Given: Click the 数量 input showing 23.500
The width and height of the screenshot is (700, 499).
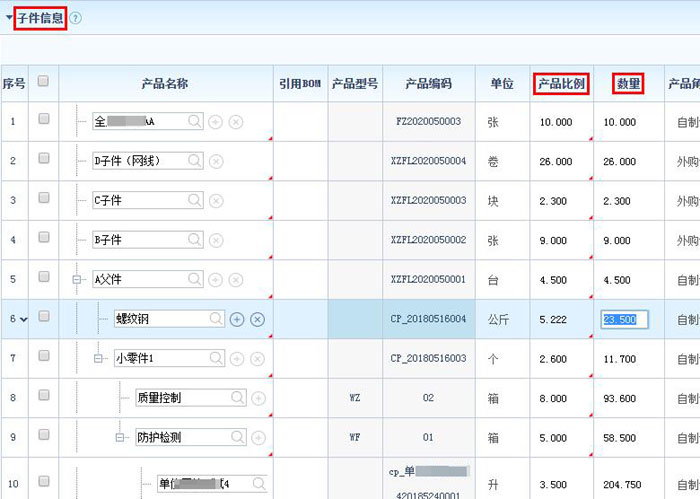Looking at the screenshot, I should [624, 319].
